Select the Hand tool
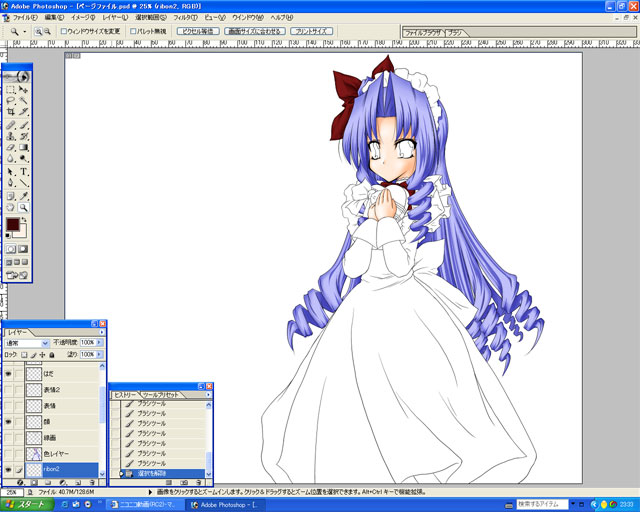The image size is (640, 512). [11, 207]
